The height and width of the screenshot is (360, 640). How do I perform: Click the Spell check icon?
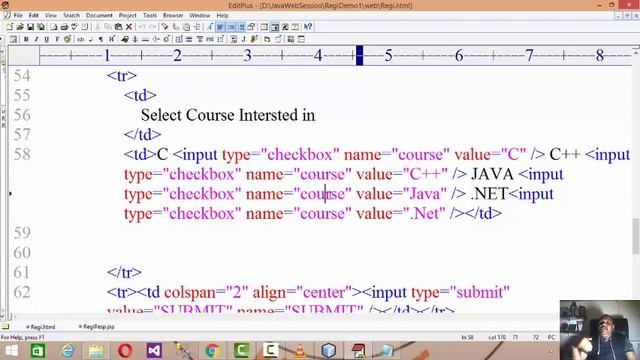click(74, 27)
